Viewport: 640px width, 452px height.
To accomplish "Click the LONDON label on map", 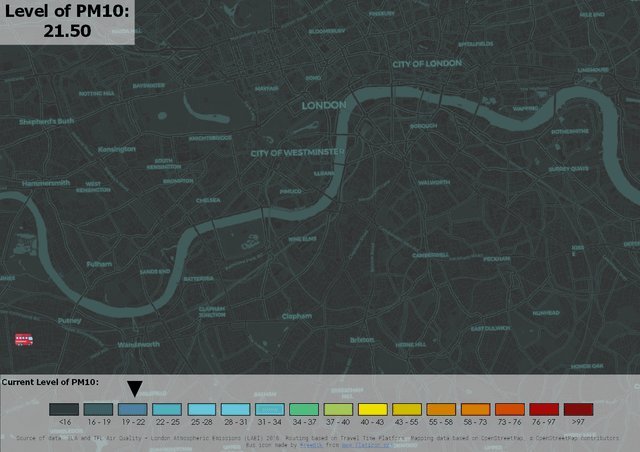I will pyautogui.click(x=323, y=105).
